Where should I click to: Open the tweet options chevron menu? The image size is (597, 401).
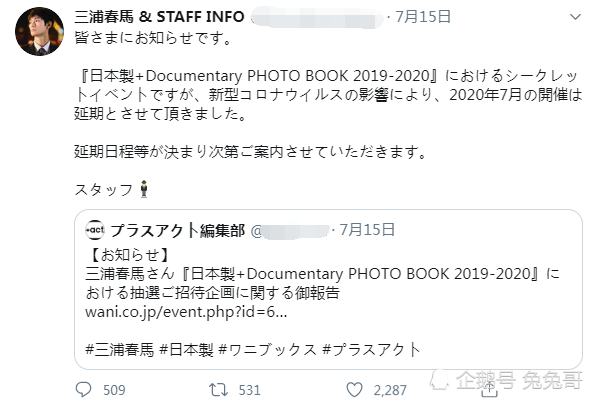(575, 17)
